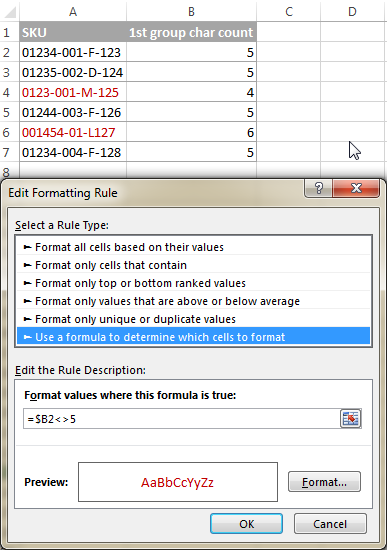Viewport: 387px width, 550px height.
Task: Select 'Format only unique or duplicate values'
Action: [x=193, y=319]
